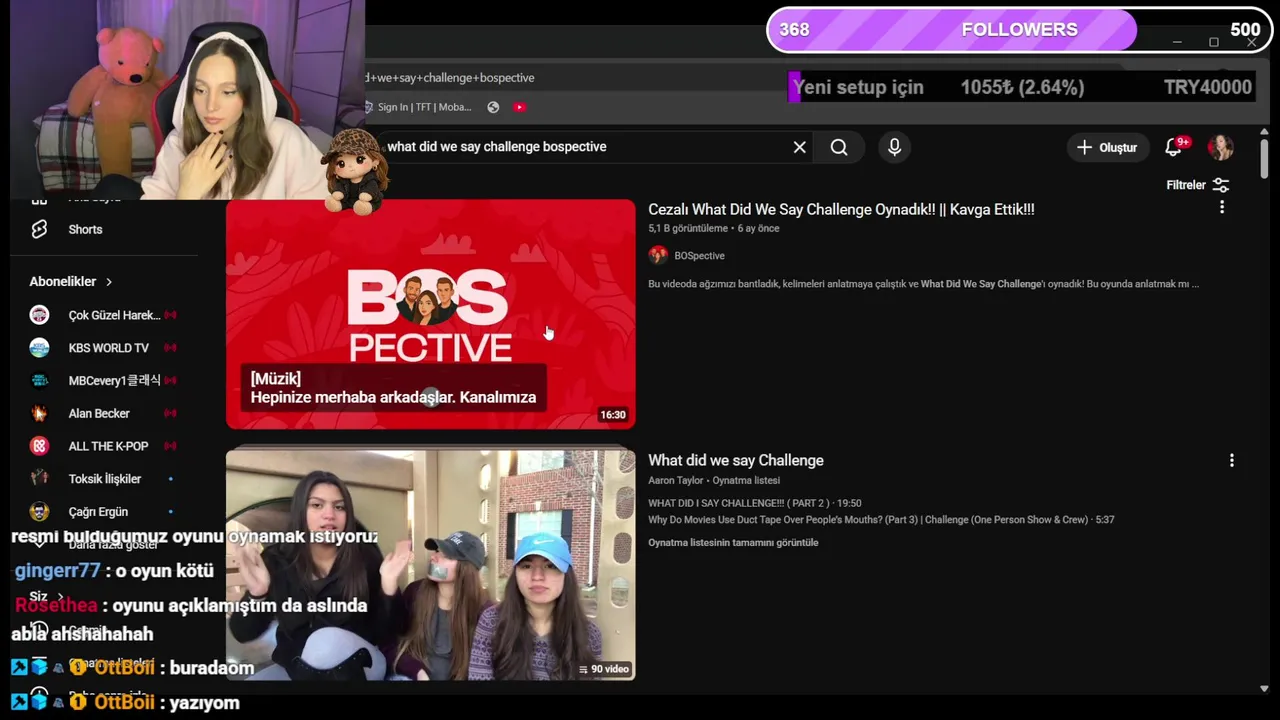Open What did we say Challenge playlist title
Image resolution: width=1280 pixels, height=720 pixels.
click(x=736, y=460)
